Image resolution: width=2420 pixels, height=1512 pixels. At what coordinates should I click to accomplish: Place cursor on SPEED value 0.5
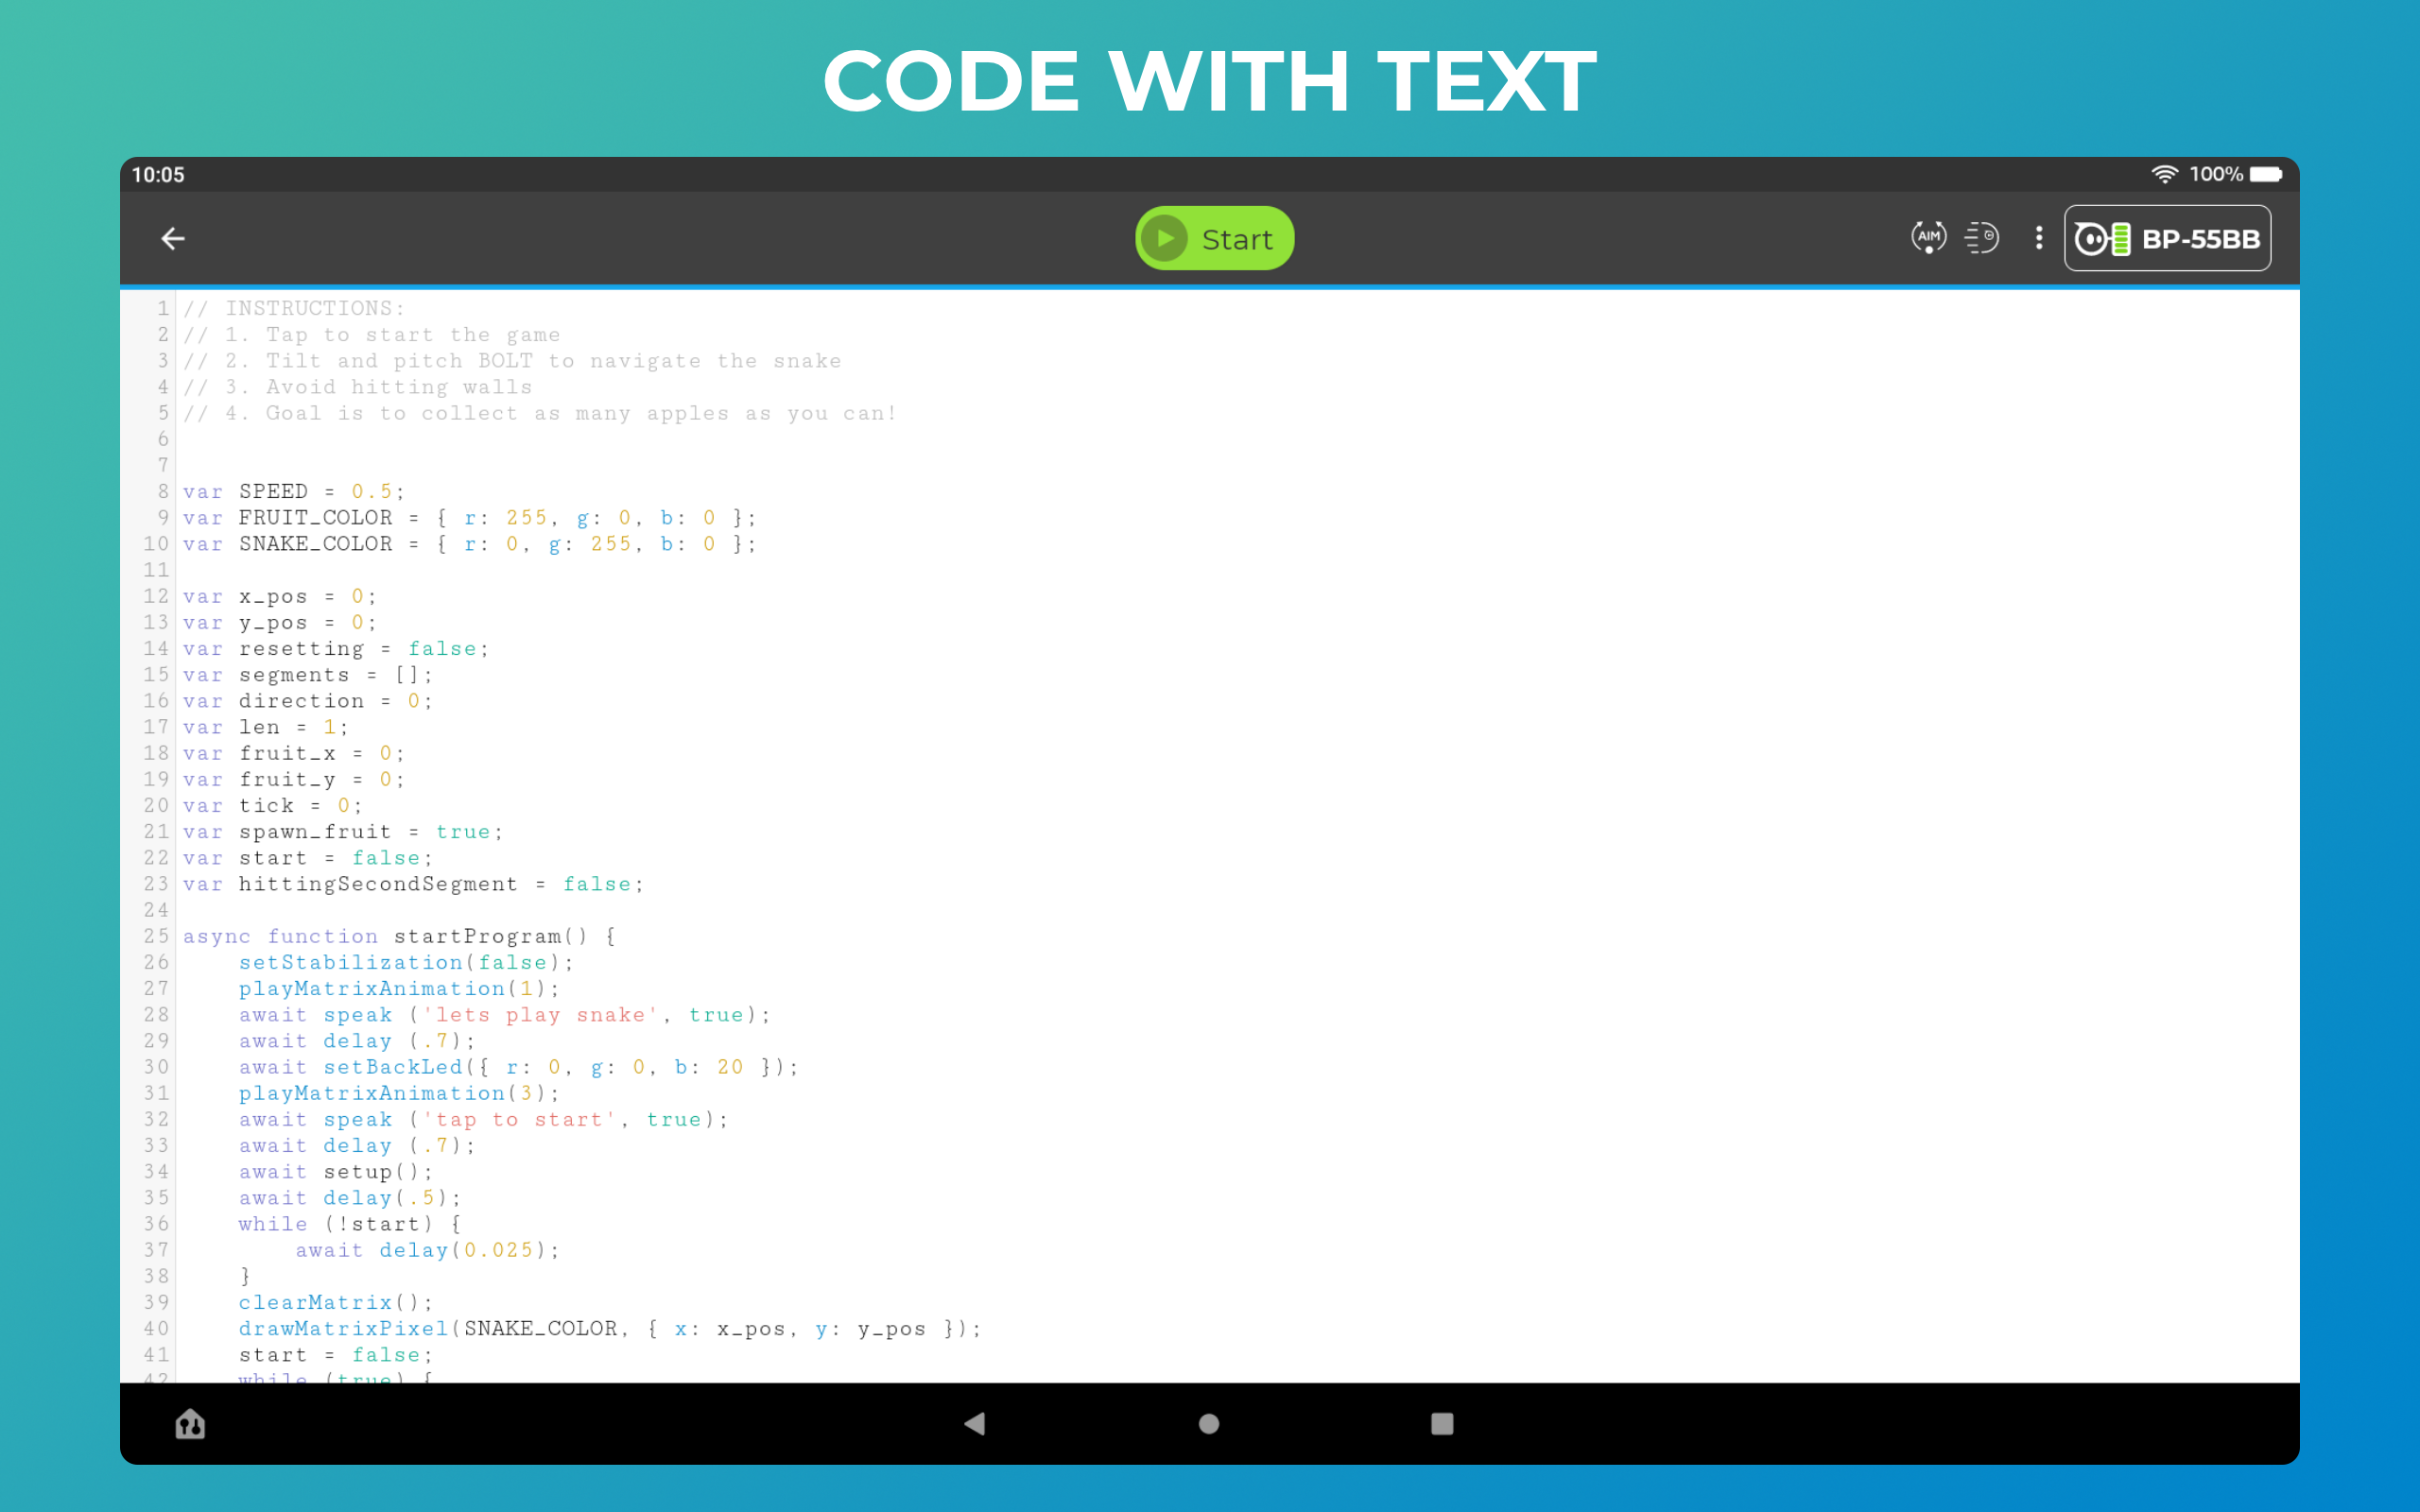(x=372, y=491)
